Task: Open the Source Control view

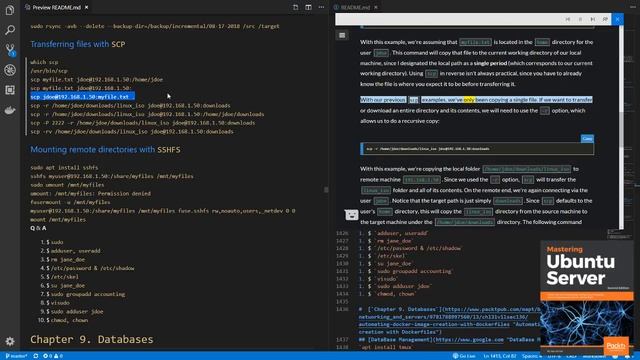Action: click(10, 50)
